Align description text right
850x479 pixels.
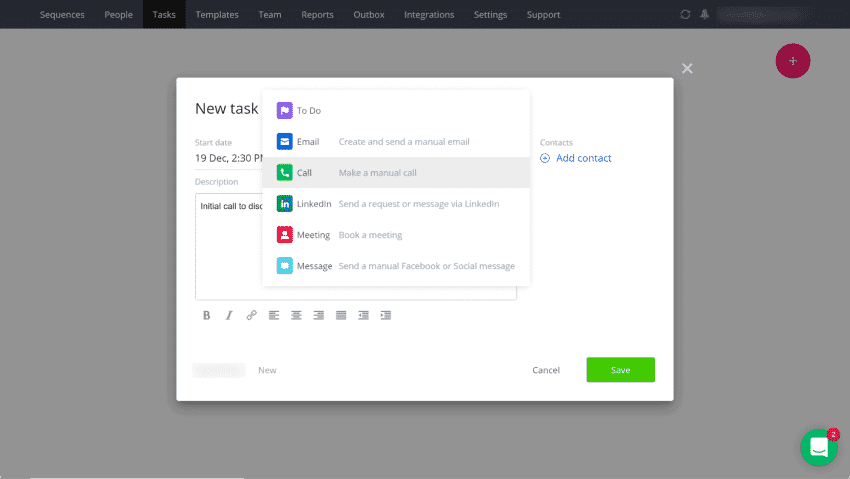(x=319, y=315)
